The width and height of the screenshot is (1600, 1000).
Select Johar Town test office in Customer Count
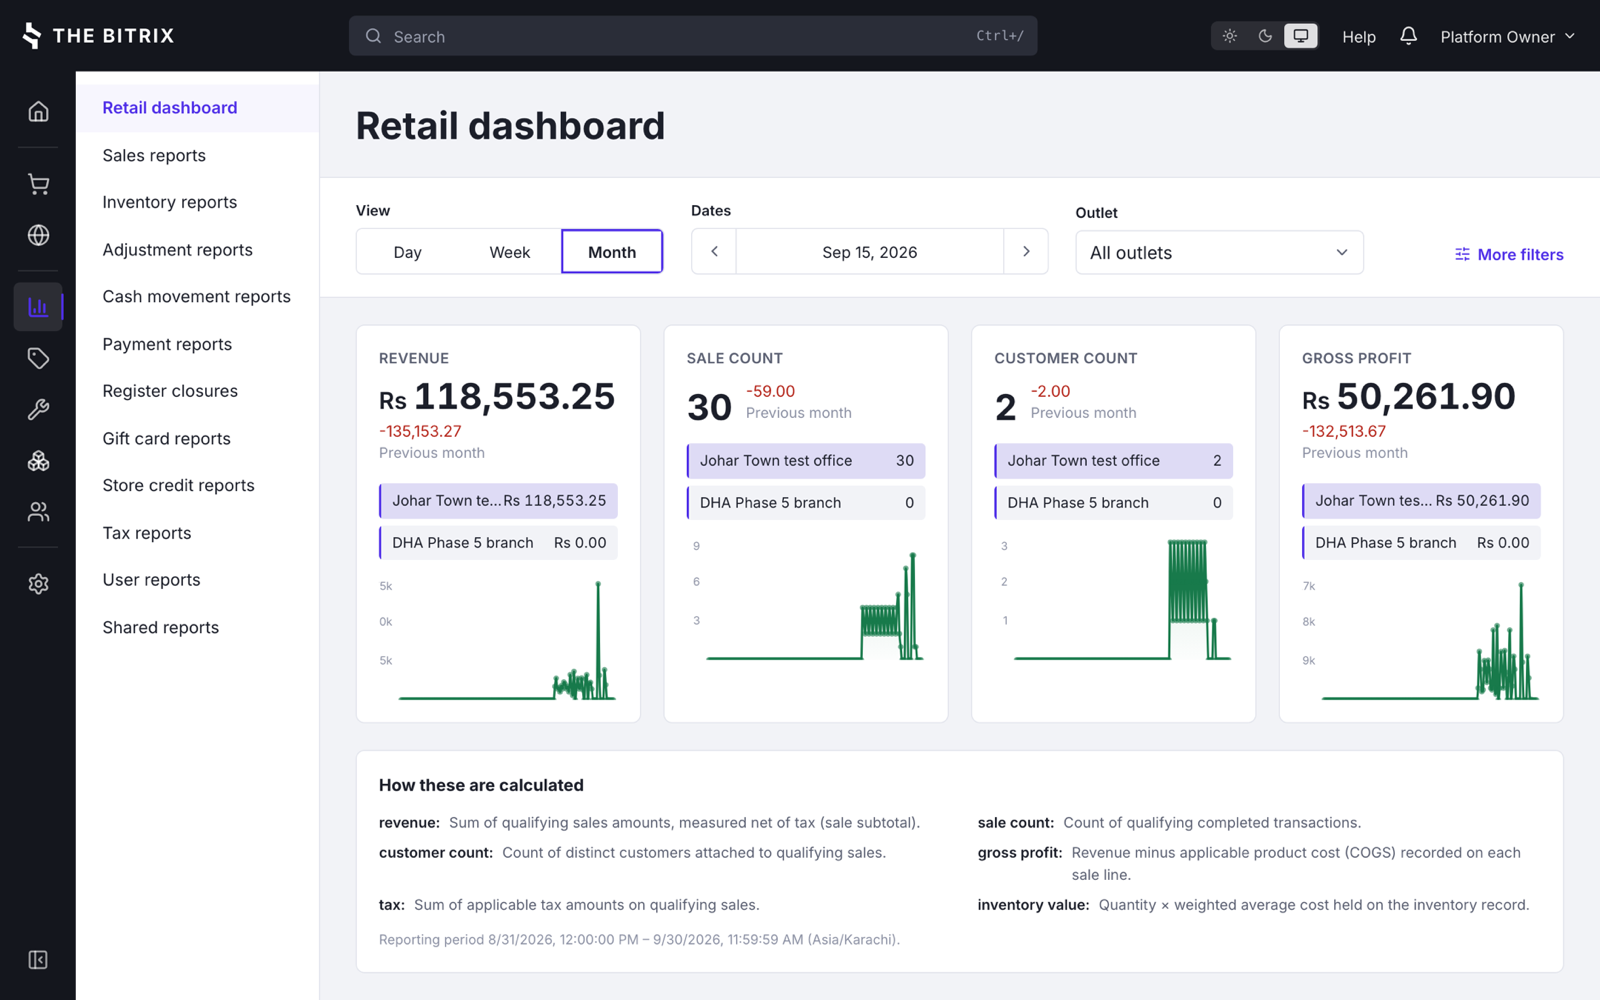[x=1114, y=461]
